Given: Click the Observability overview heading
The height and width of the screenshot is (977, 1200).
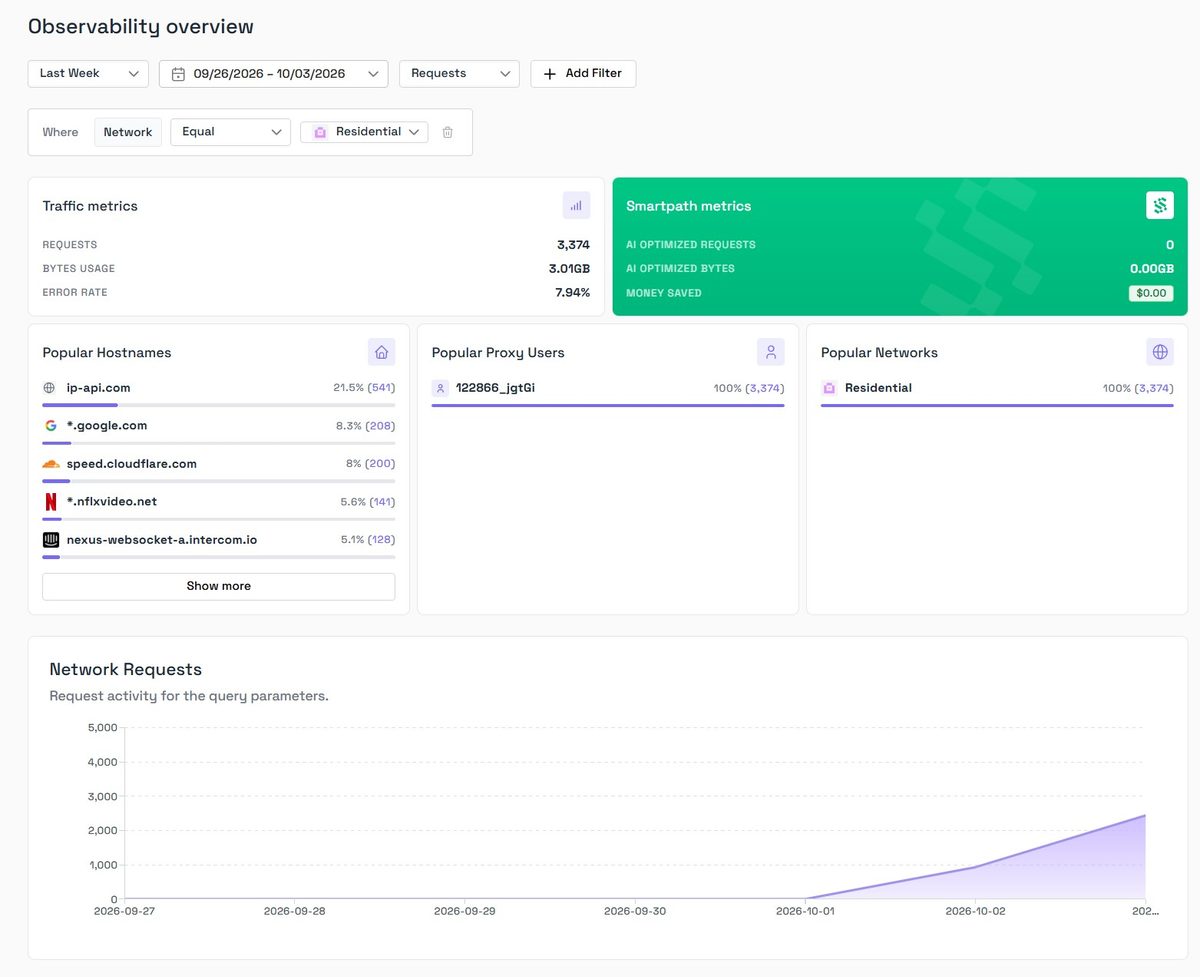Looking at the screenshot, I should 141,27.
